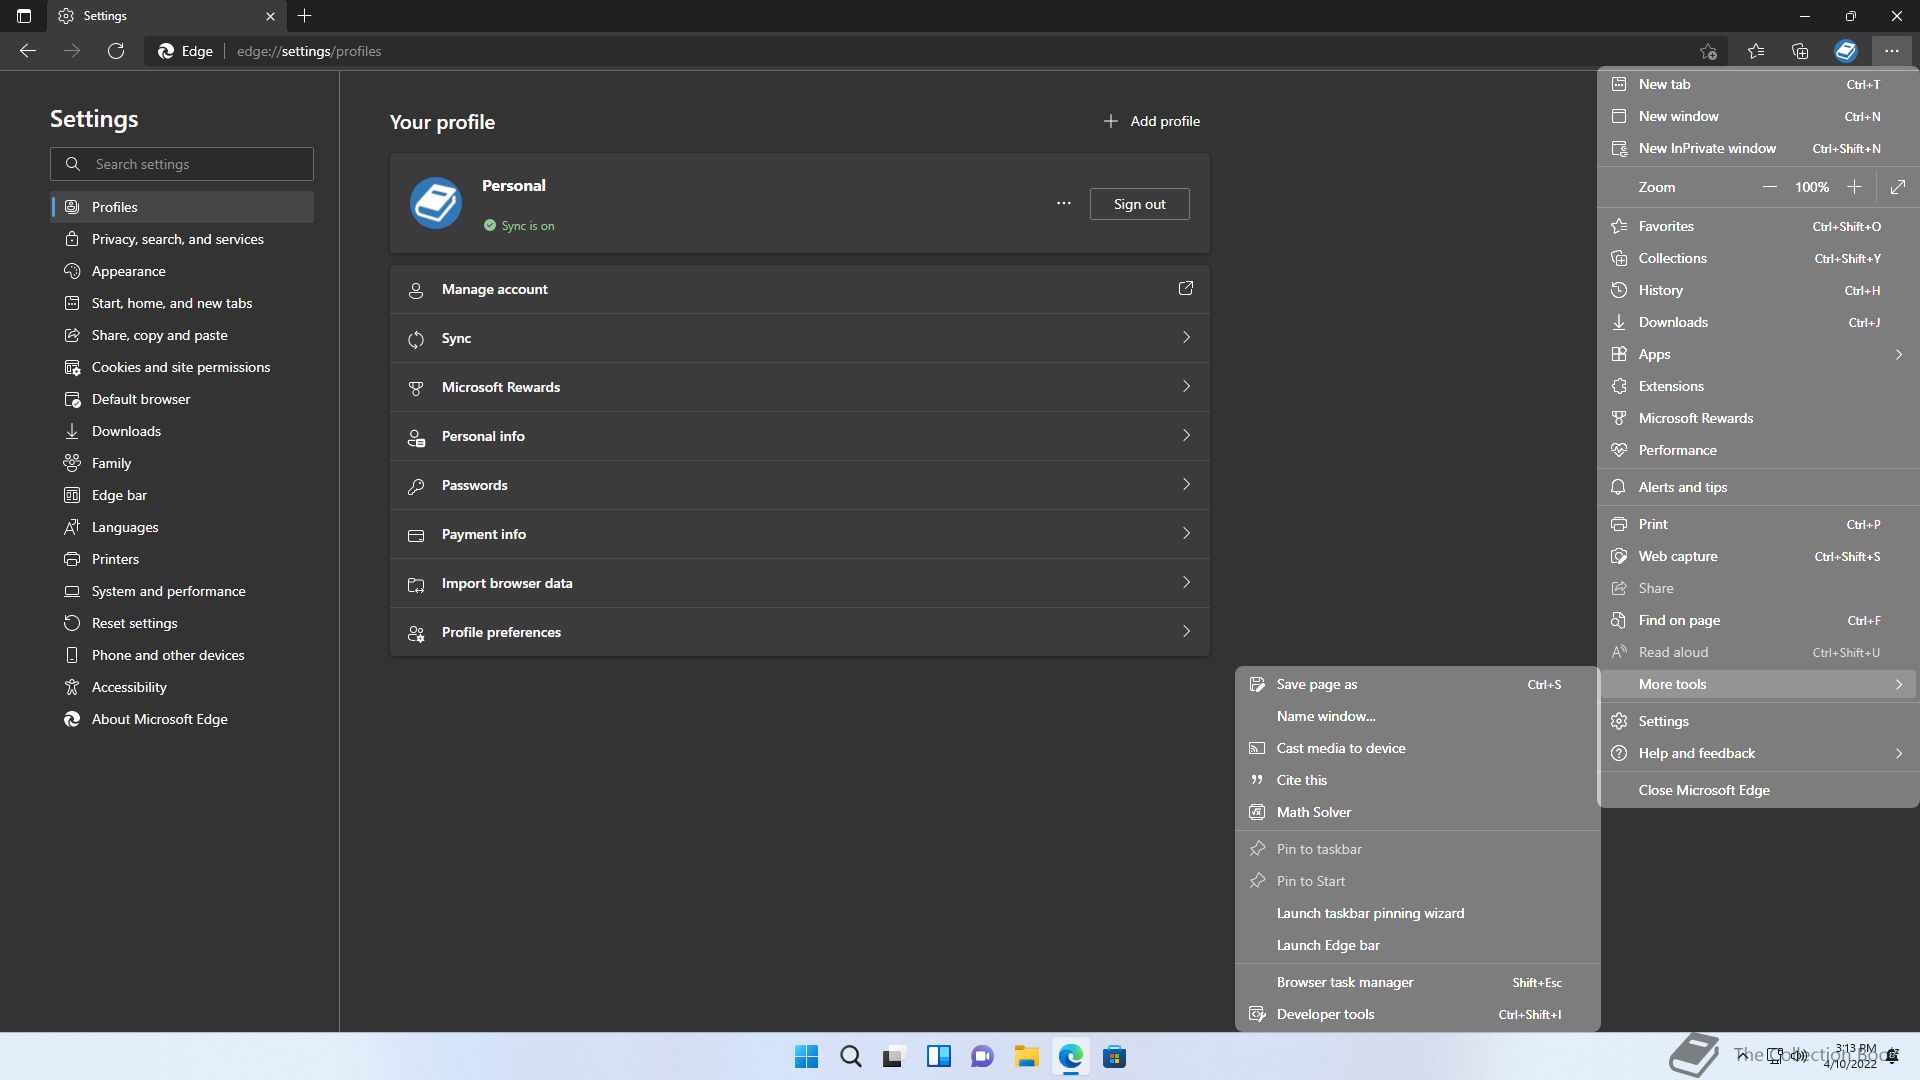The image size is (1920, 1080).
Task: Choose Close Microsoft Edge
Action: click(x=1758, y=790)
